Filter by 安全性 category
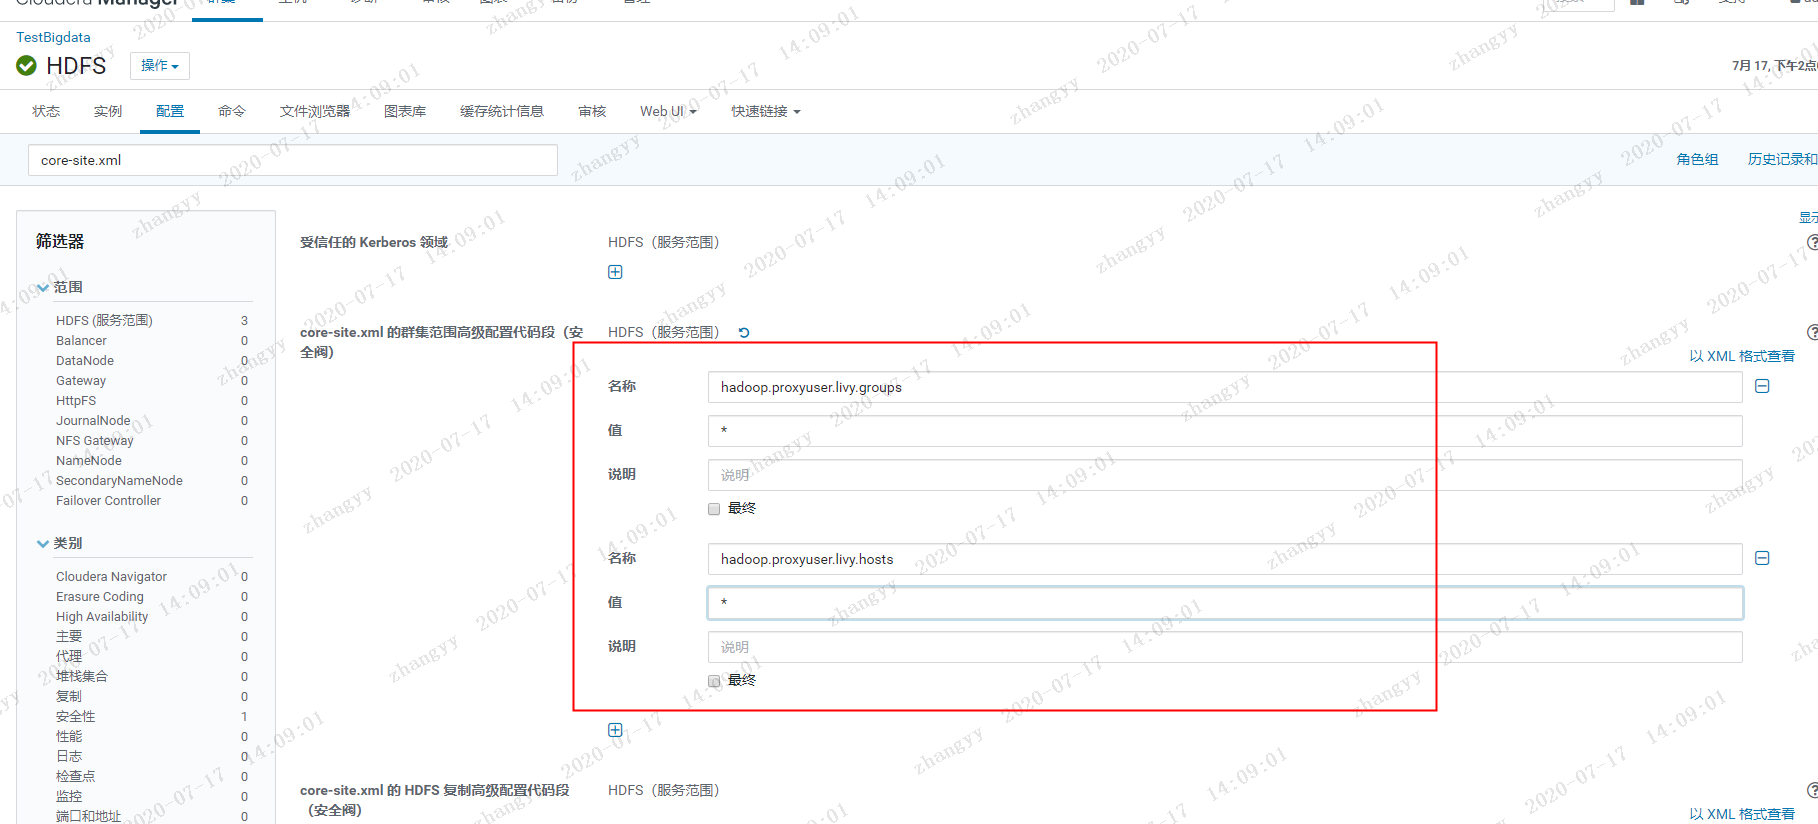This screenshot has width=1818, height=824. (x=76, y=717)
